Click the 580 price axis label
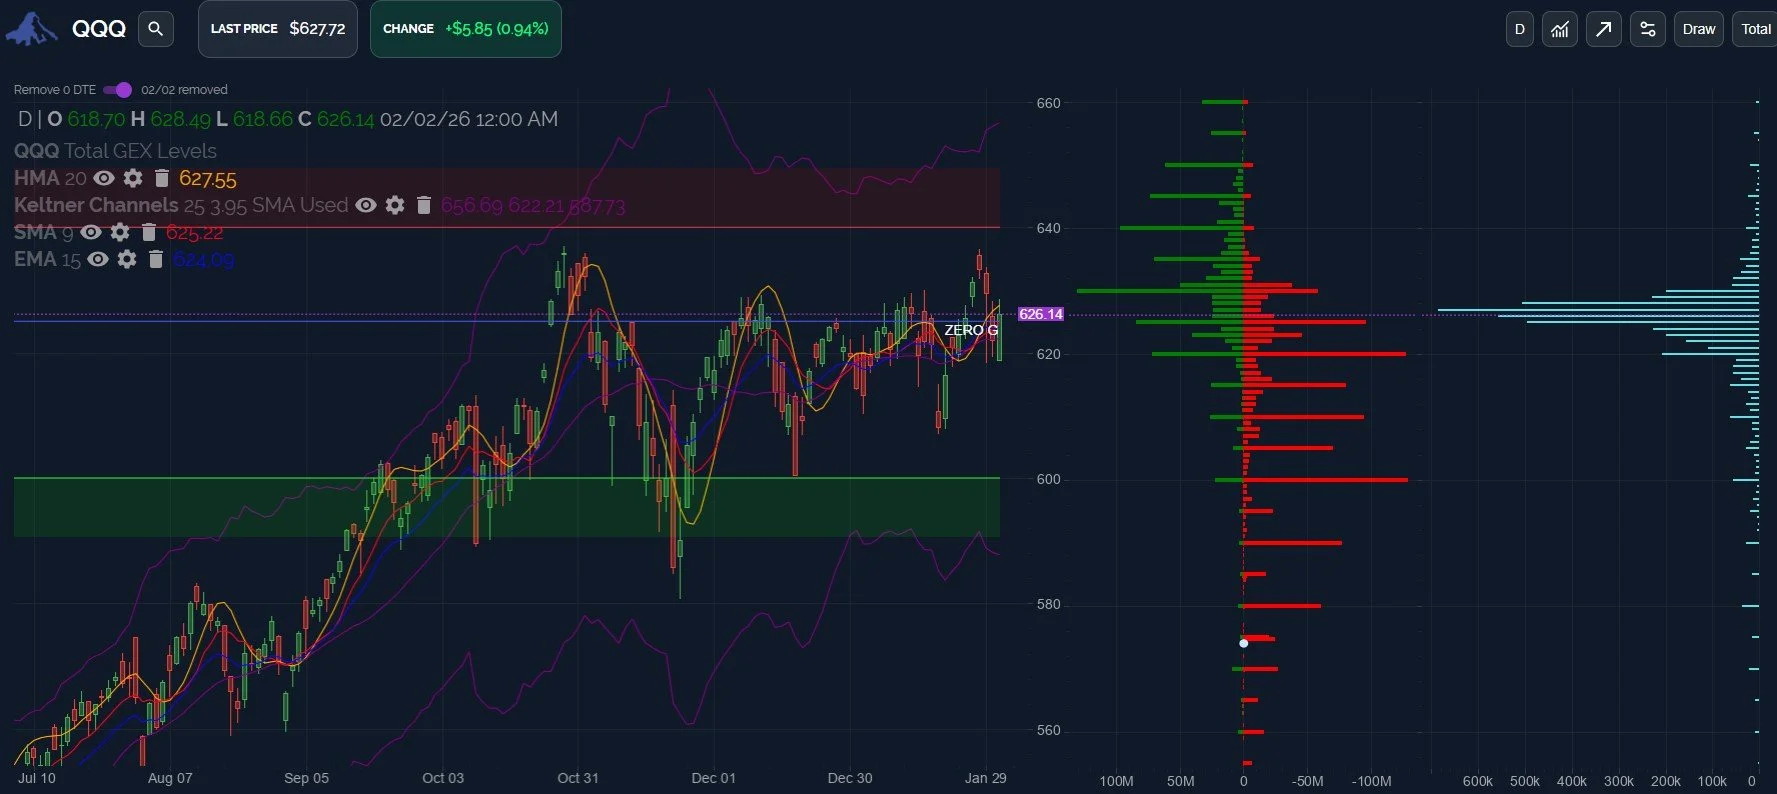Image resolution: width=1777 pixels, height=794 pixels. (x=1048, y=604)
